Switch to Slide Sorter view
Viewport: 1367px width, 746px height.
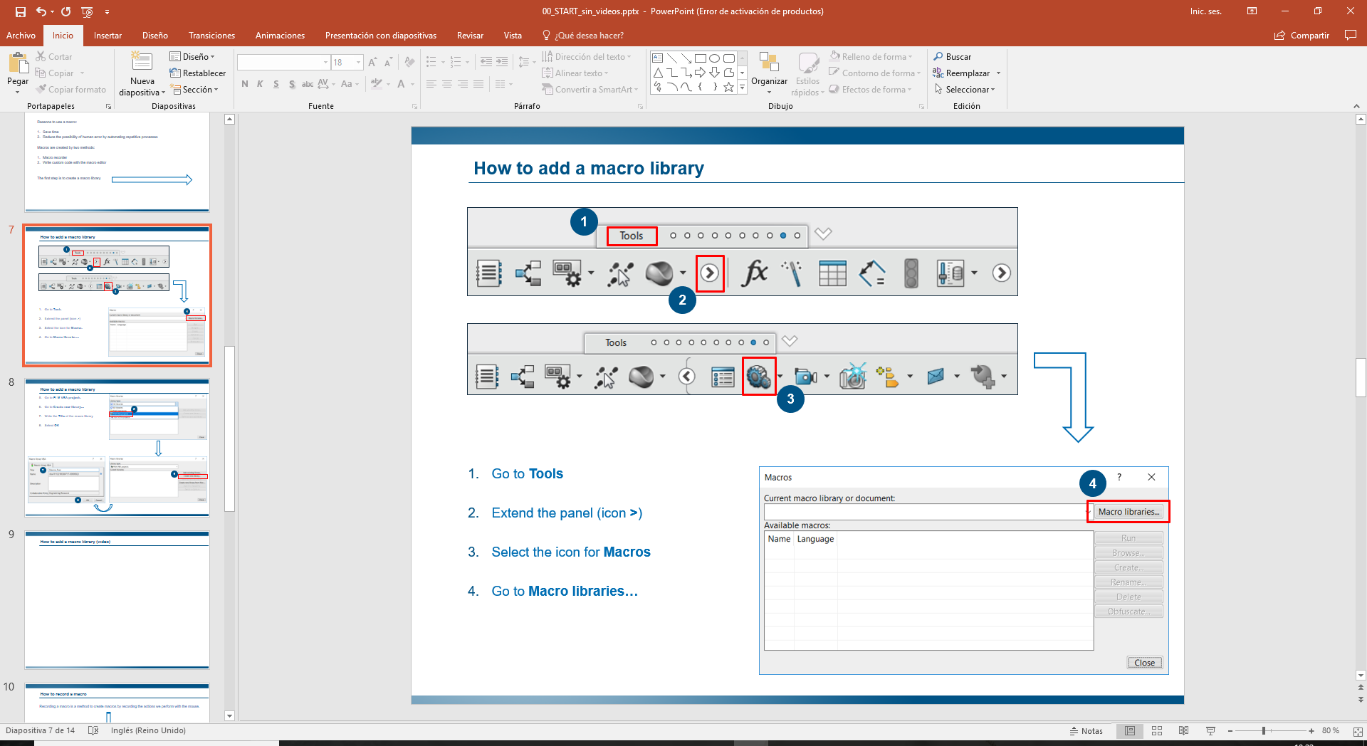coord(1156,731)
